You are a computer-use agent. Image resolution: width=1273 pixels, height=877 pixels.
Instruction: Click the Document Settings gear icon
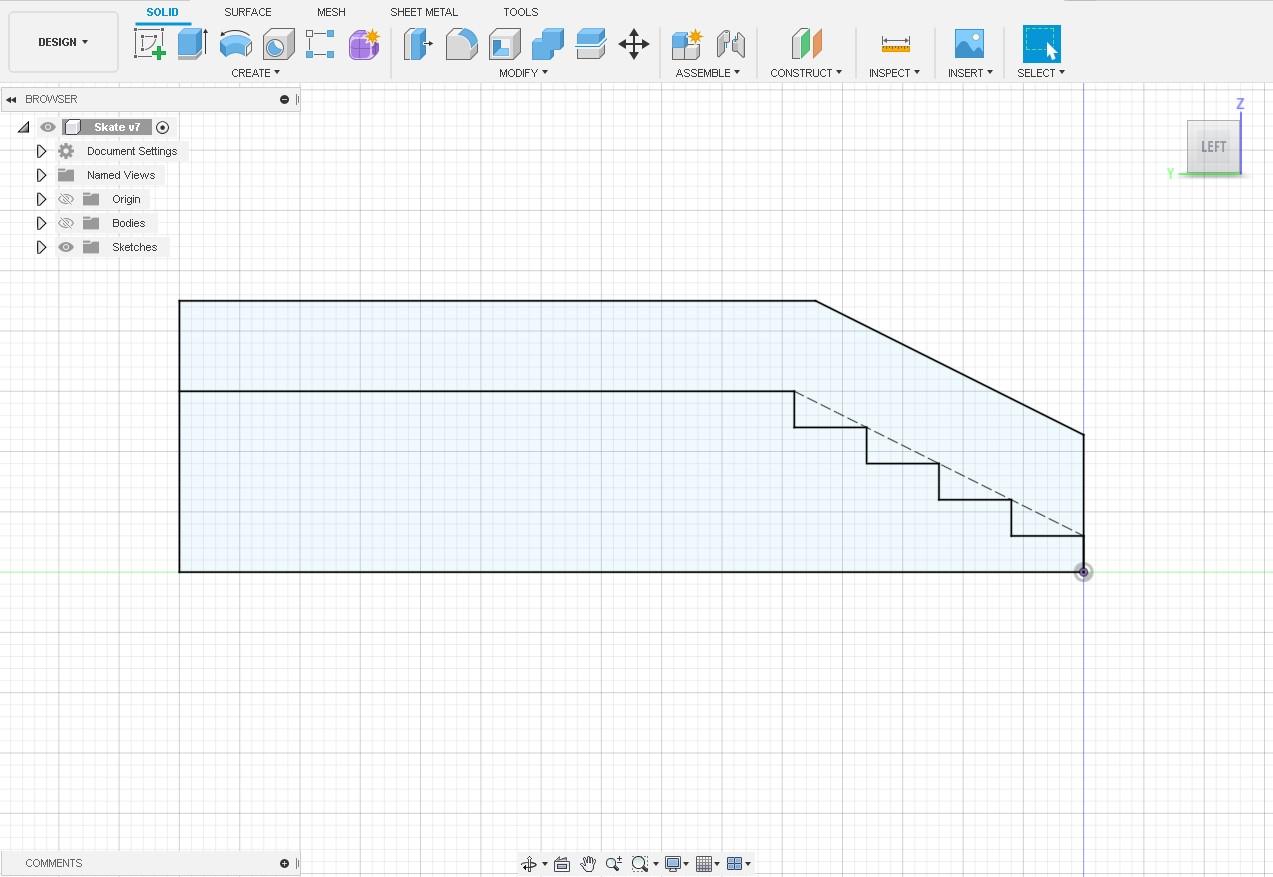pyautogui.click(x=66, y=151)
